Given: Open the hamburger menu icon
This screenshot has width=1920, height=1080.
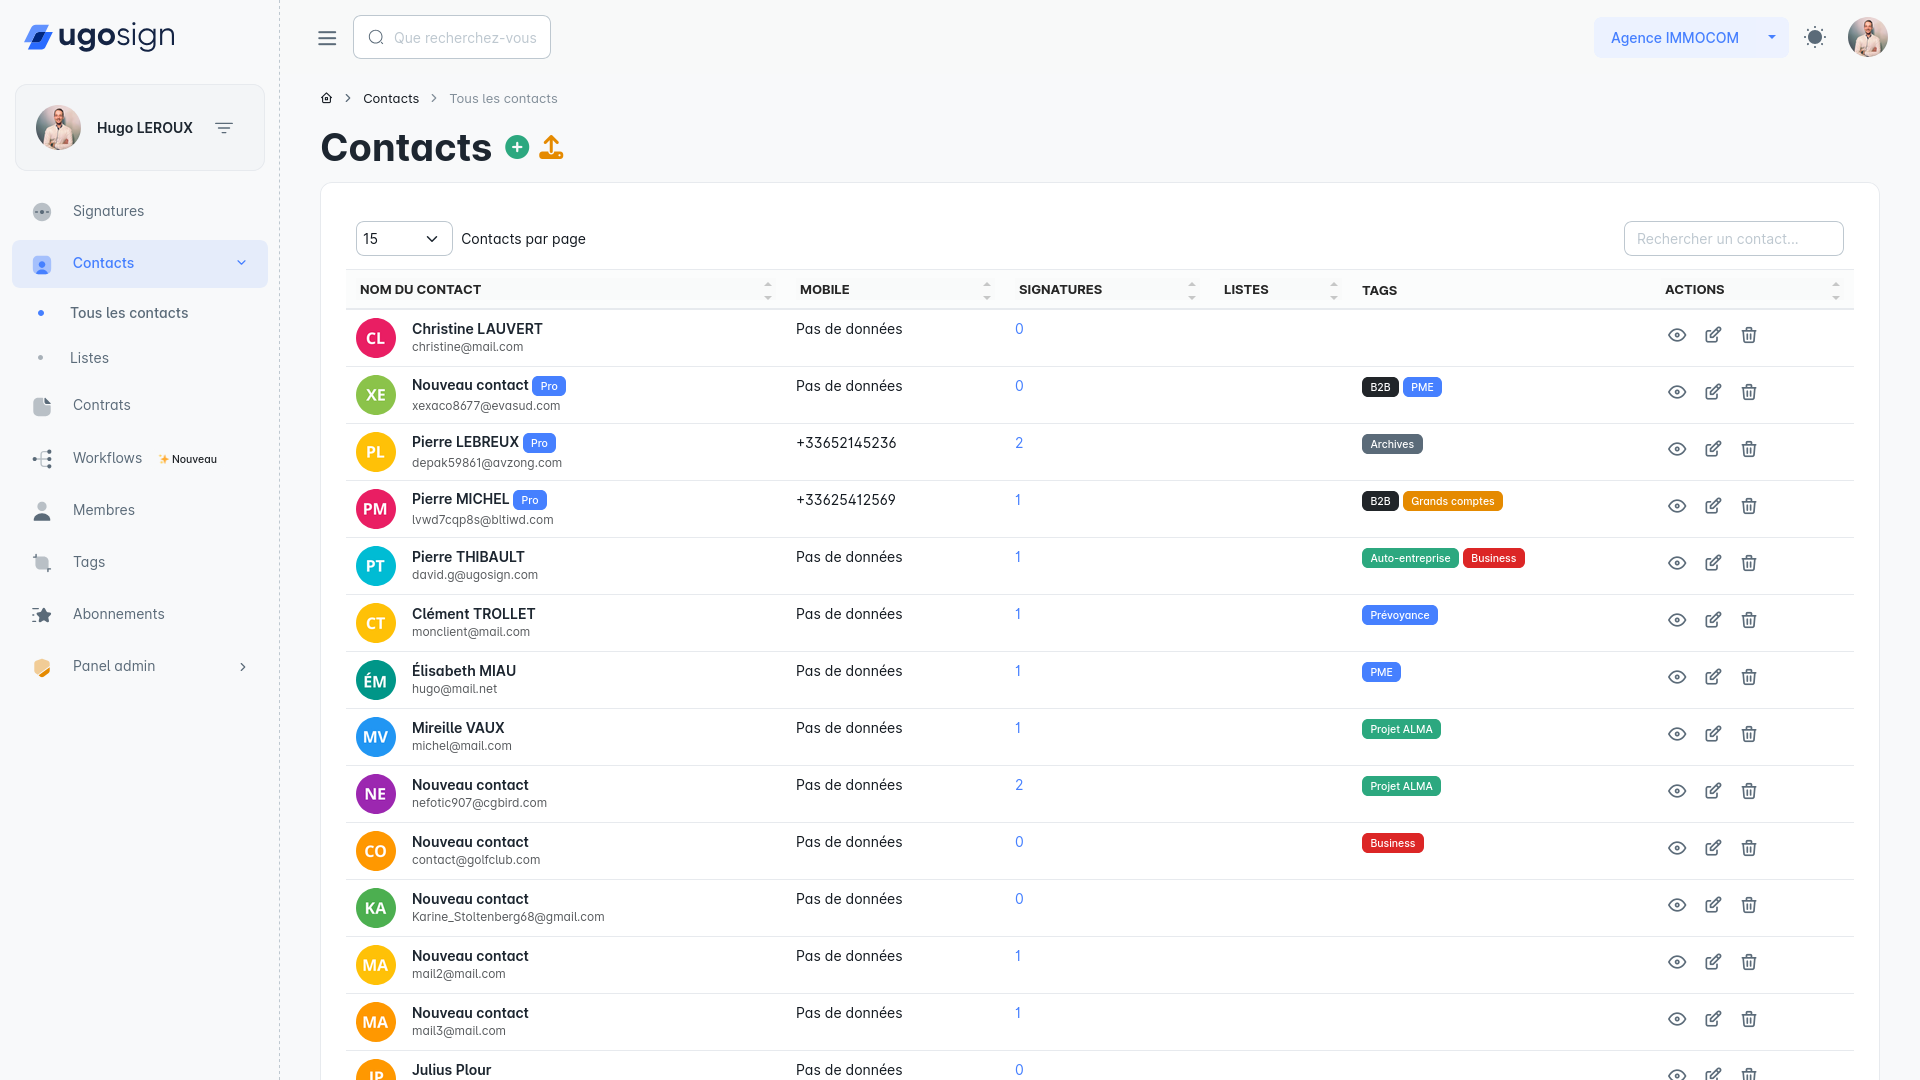Looking at the screenshot, I should click(x=327, y=38).
